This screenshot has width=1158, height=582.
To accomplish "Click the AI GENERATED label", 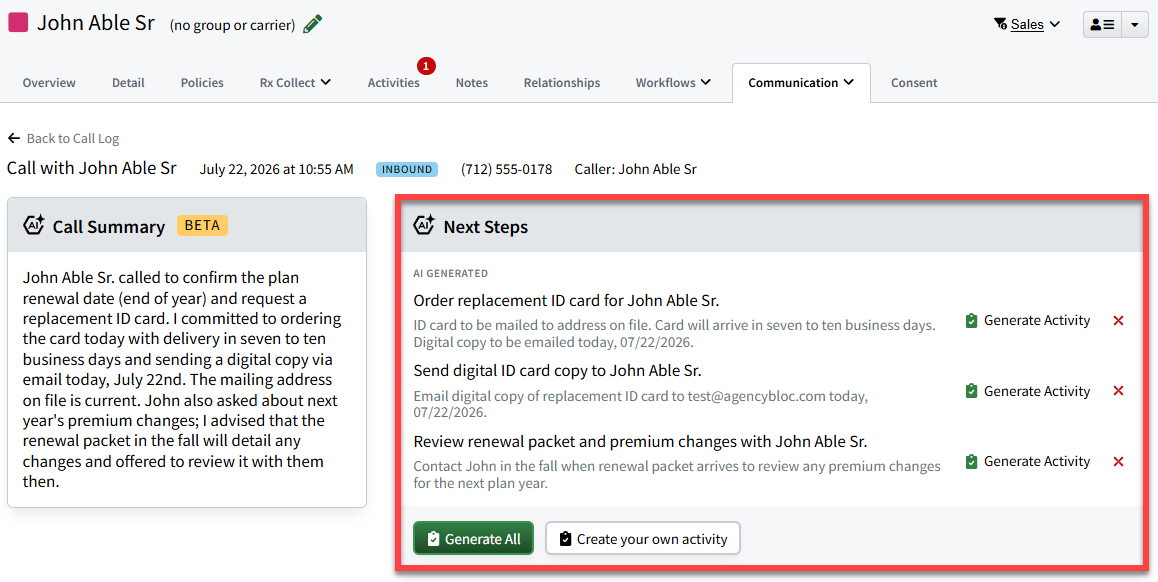I will (450, 273).
